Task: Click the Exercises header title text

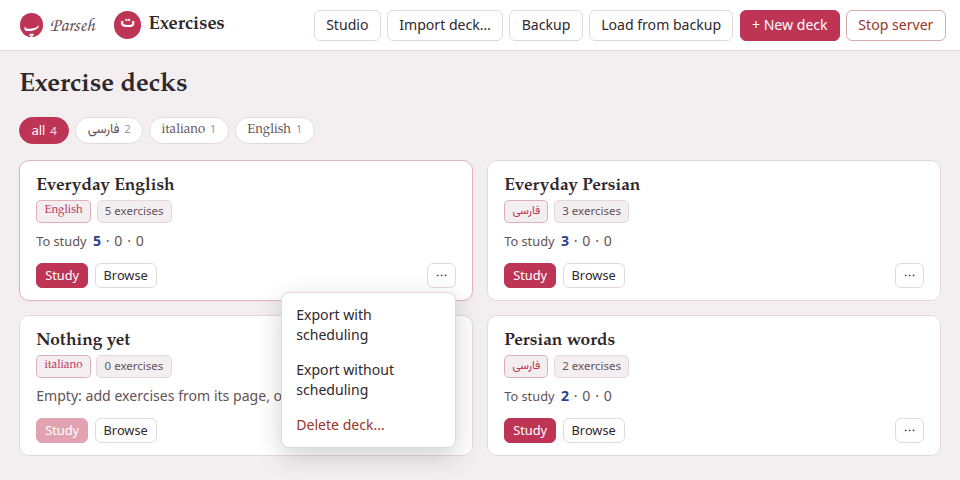Action: (187, 24)
